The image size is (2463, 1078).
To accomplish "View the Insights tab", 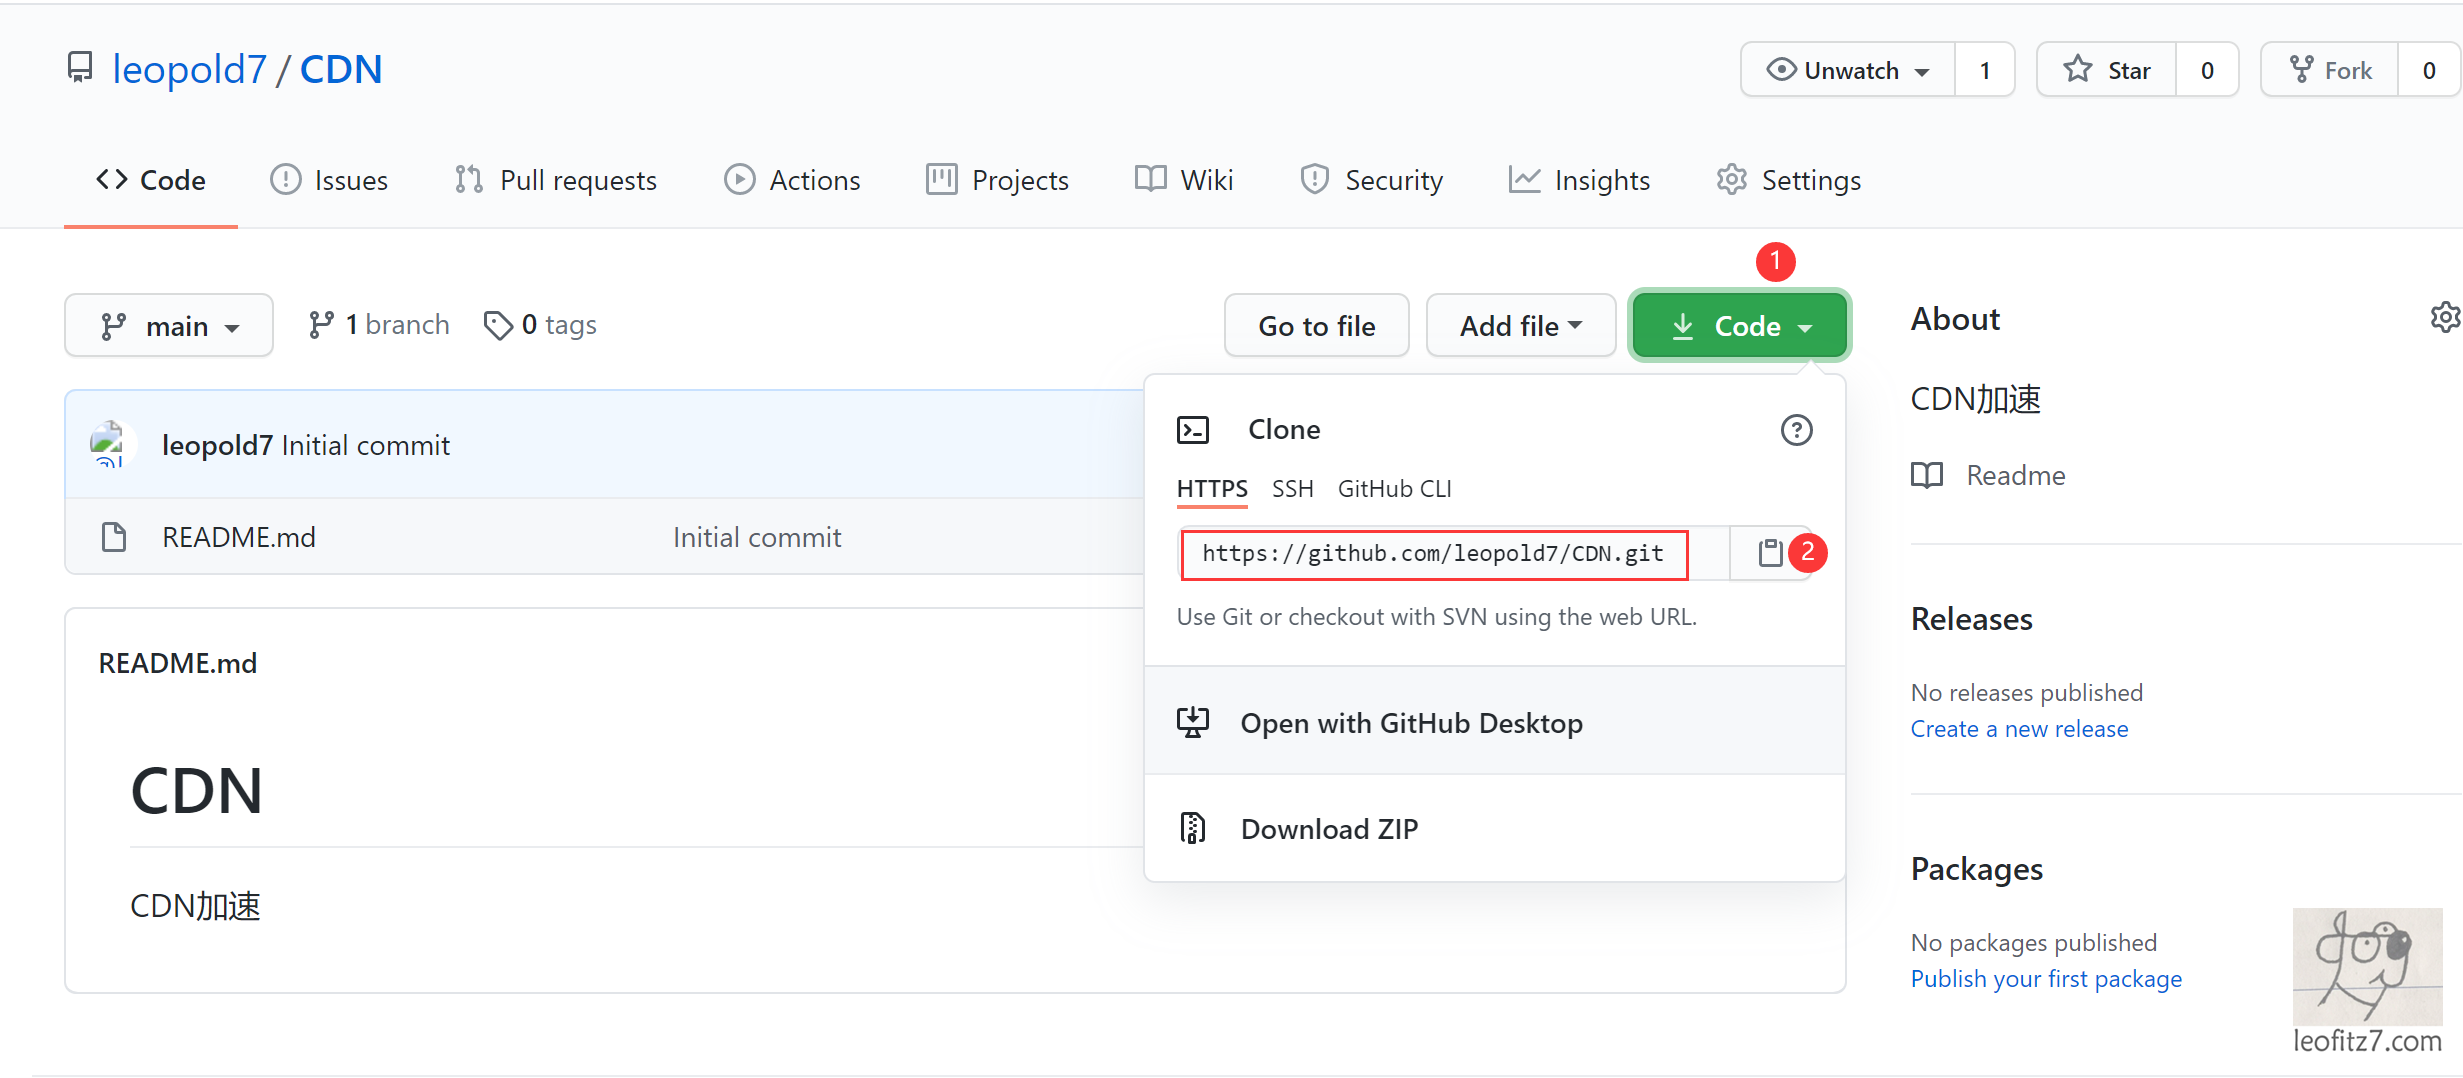I will point(1580,180).
